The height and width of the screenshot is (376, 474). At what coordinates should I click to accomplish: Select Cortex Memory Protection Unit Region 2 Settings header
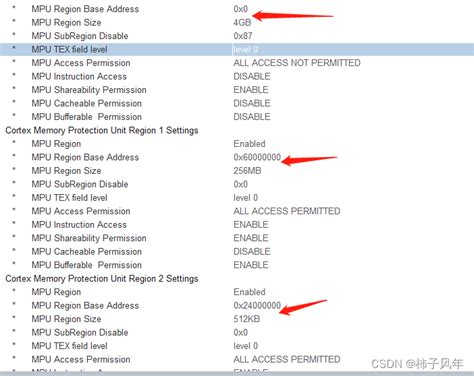click(102, 279)
